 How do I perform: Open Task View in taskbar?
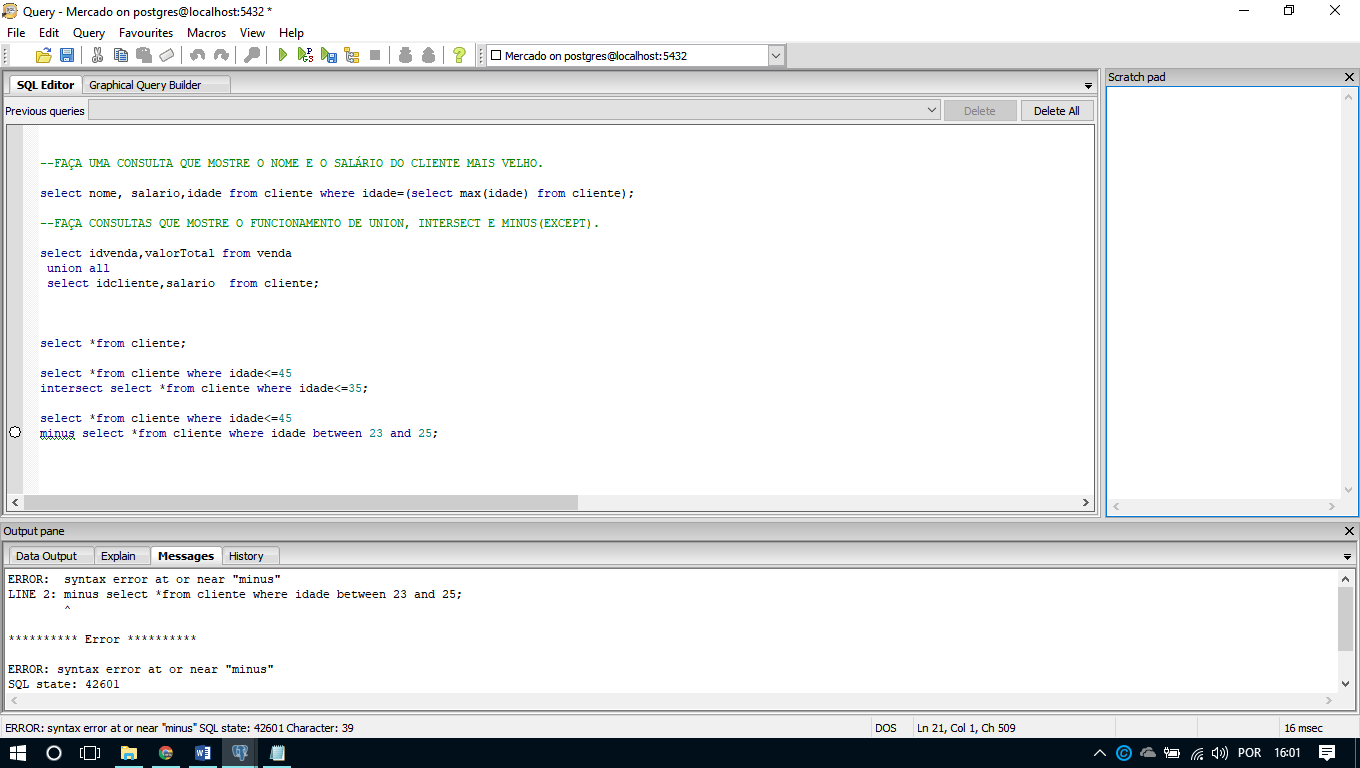click(90, 753)
